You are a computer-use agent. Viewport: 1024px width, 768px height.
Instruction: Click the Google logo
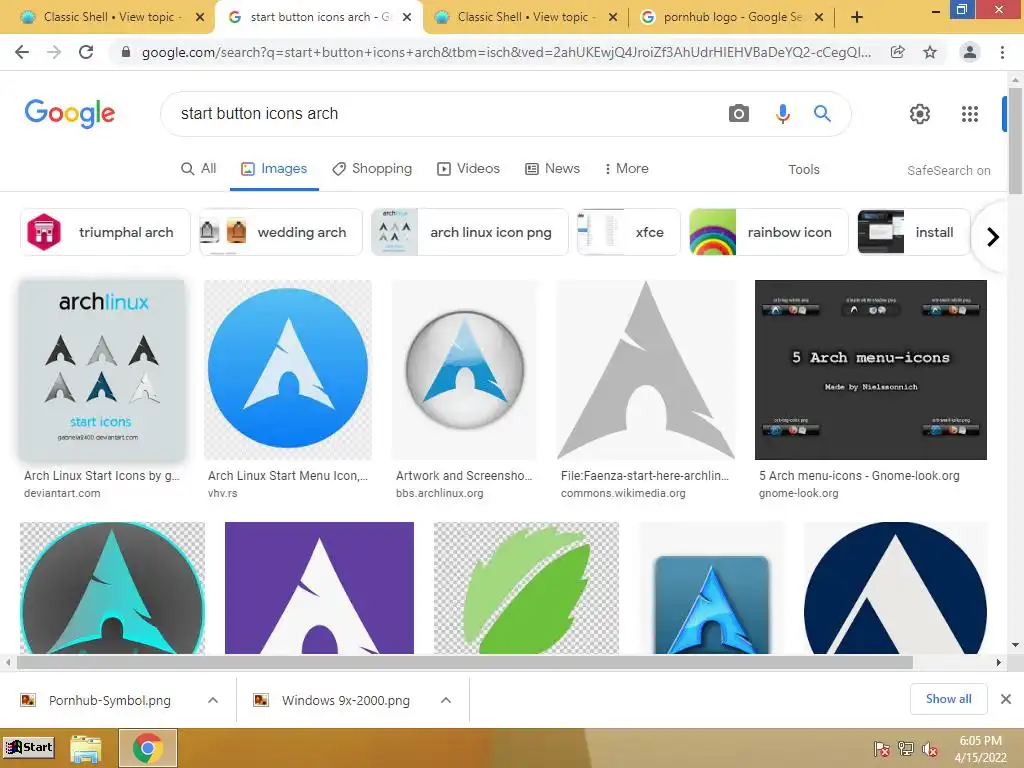tap(70, 114)
